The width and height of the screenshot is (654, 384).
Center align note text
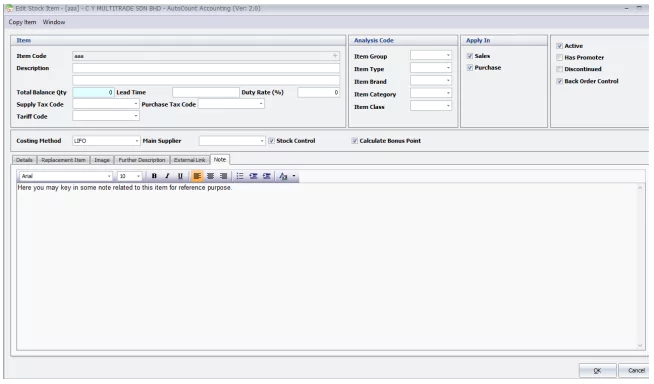pyautogui.click(x=210, y=176)
